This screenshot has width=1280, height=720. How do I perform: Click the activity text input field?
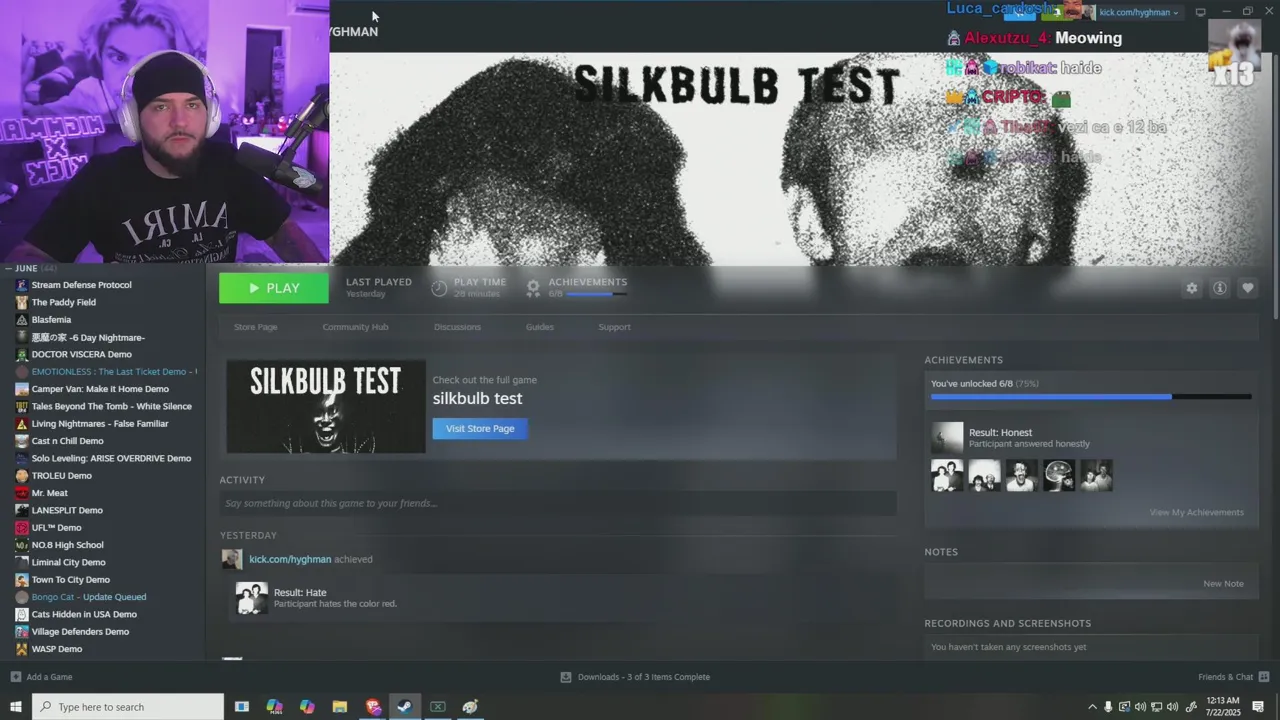point(558,503)
